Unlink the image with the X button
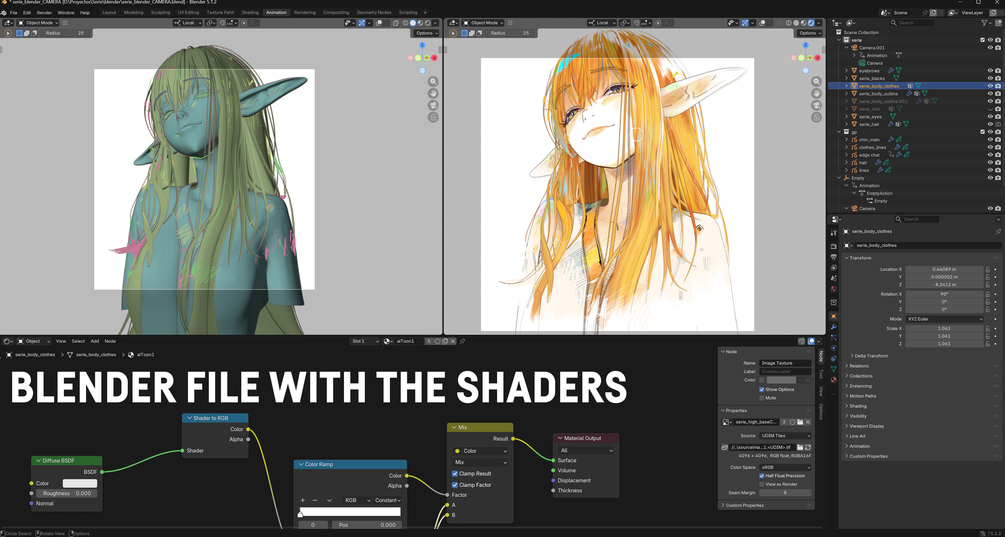 pyautogui.click(x=808, y=422)
